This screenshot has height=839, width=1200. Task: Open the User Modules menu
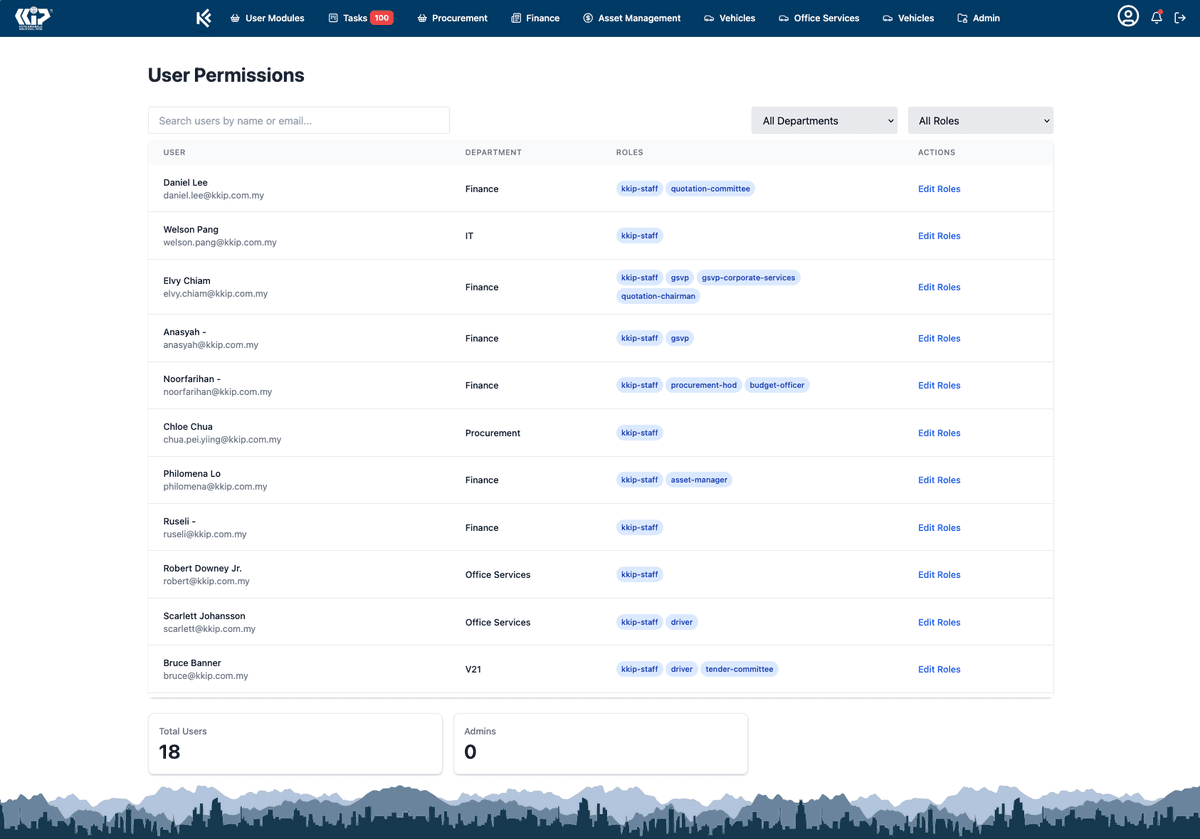[x=267, y=18]
